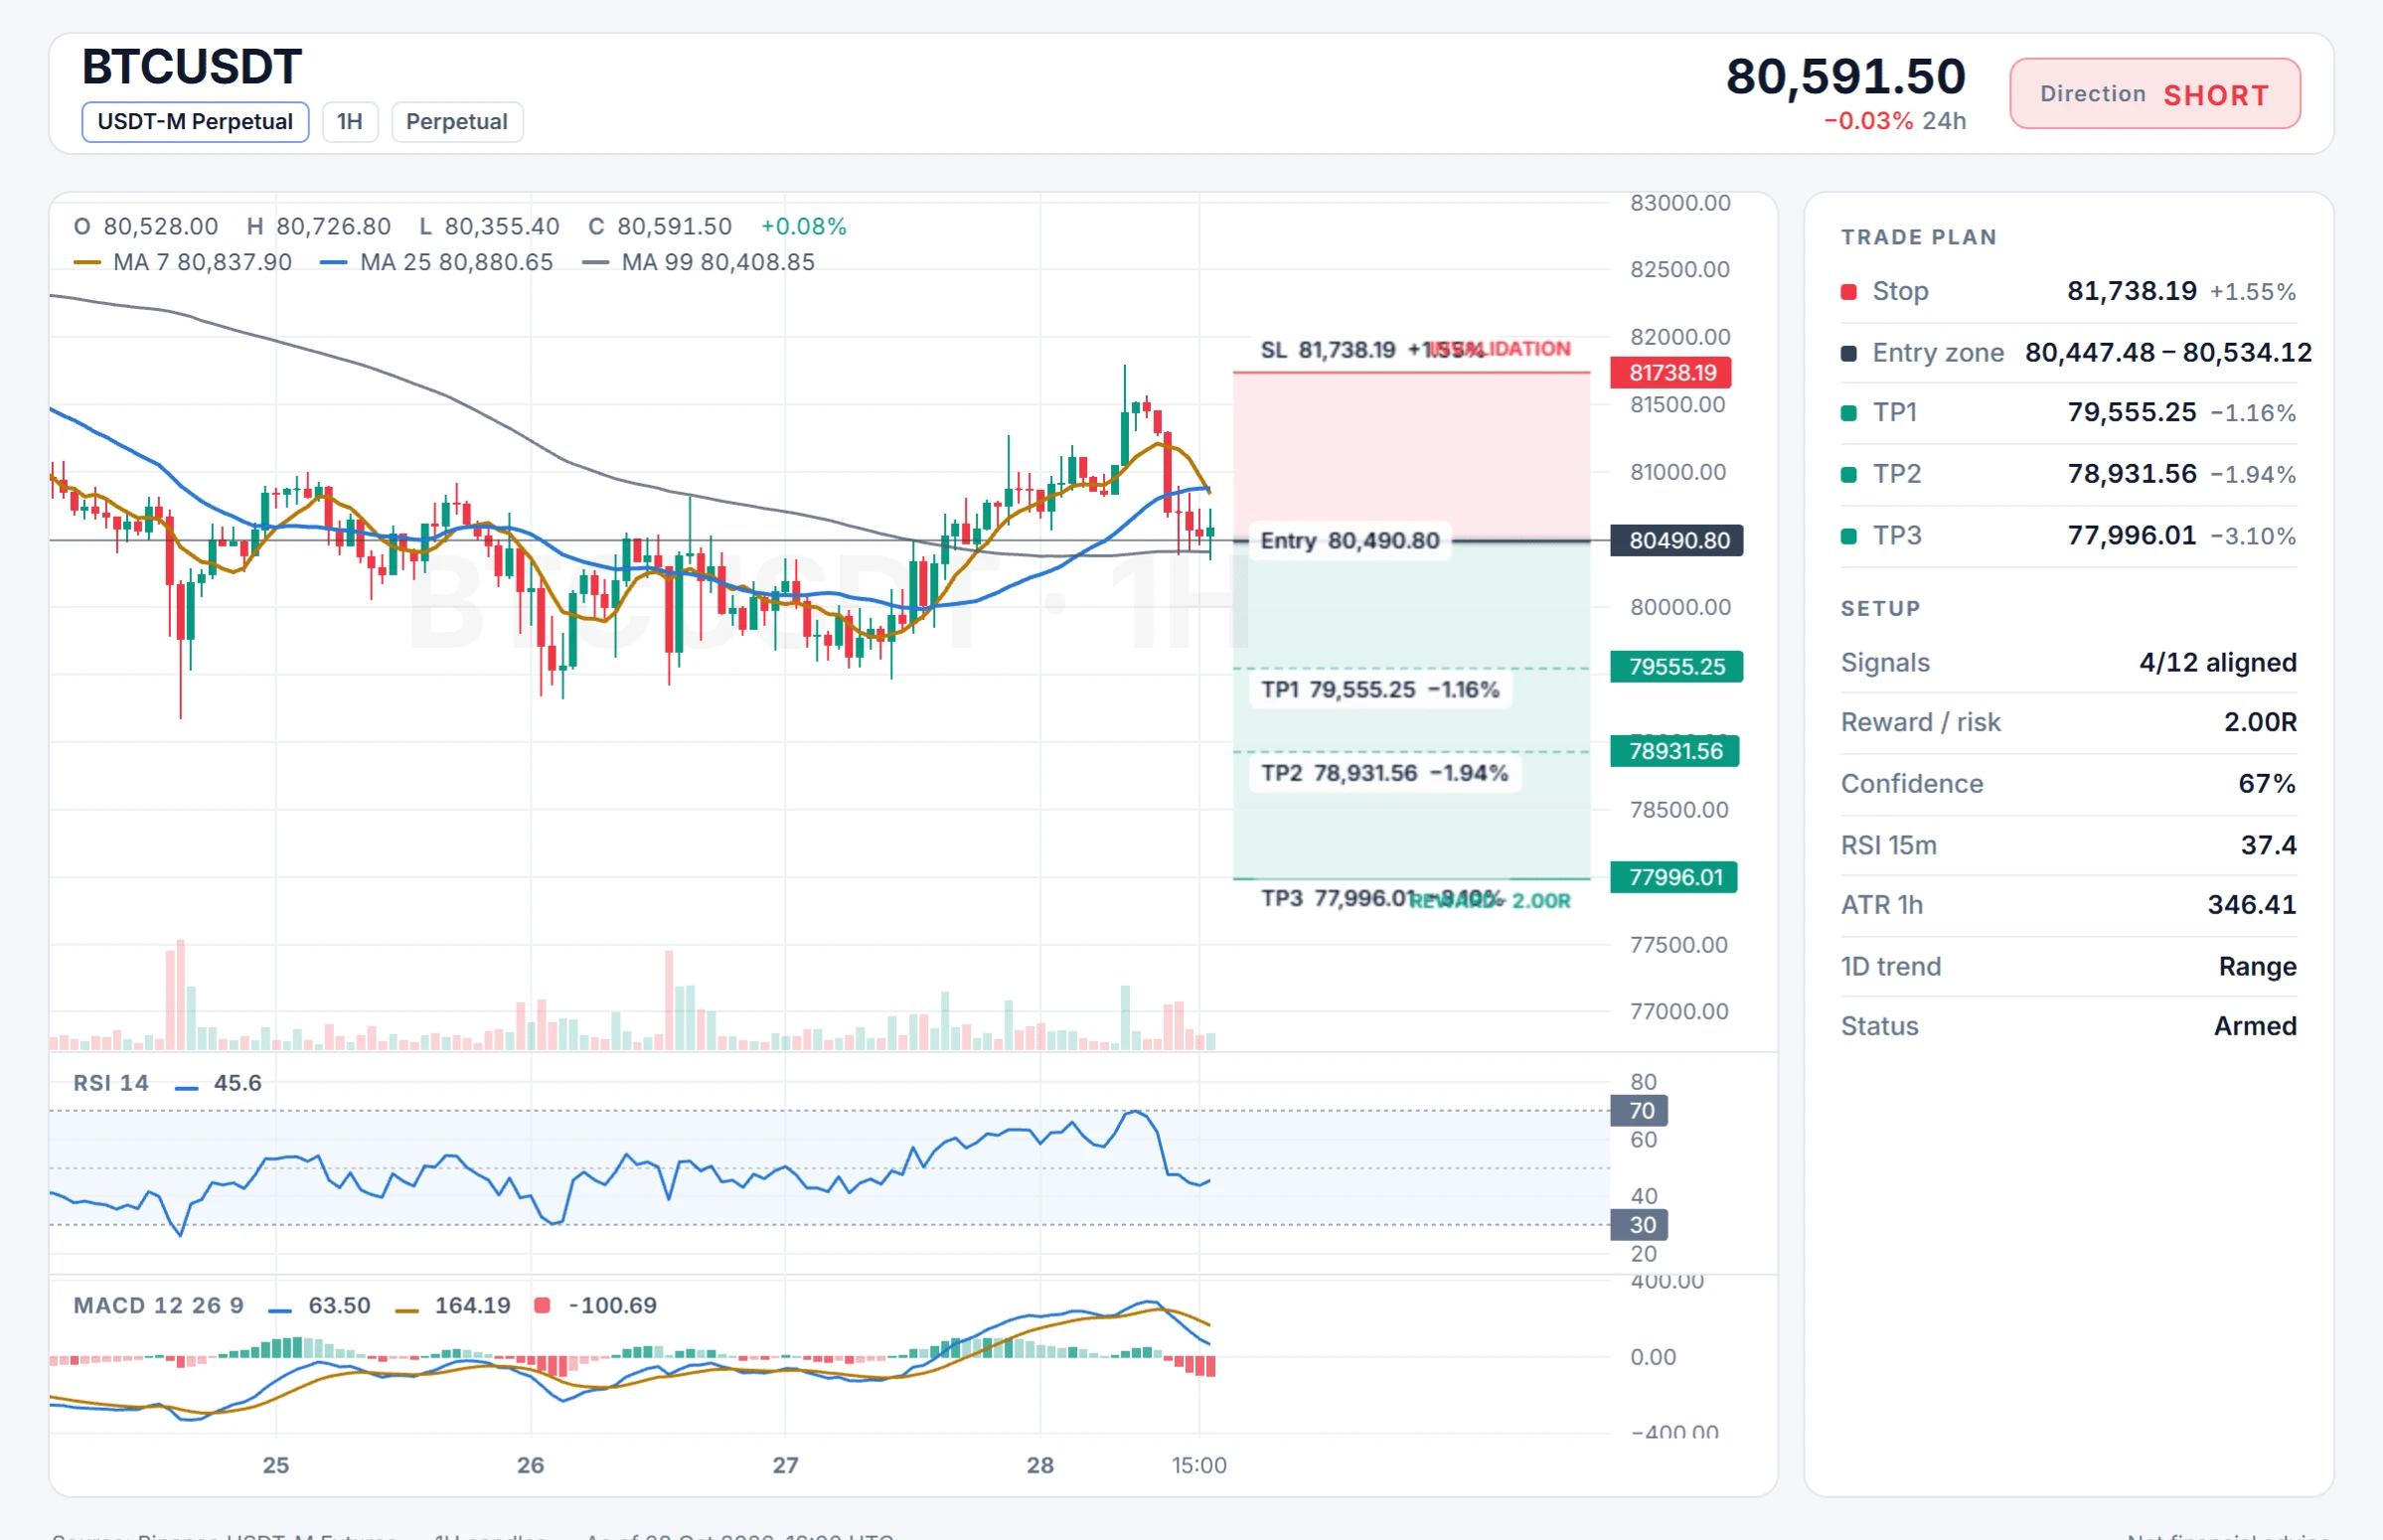This screenshot has width=2383, height=1540.
Task: Click the green 77996.01 price axis tag
Action: (1674, 877)
